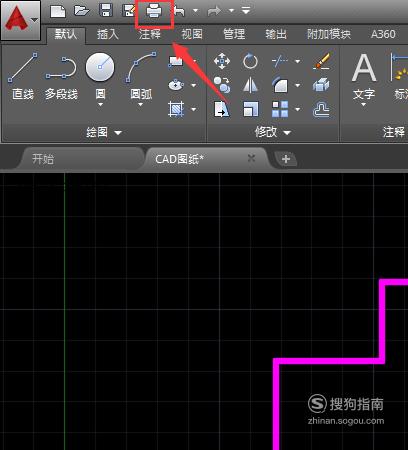Select the ellipse draw tool
The height and width of the screenshot is (450, 408).
(175, 85)
